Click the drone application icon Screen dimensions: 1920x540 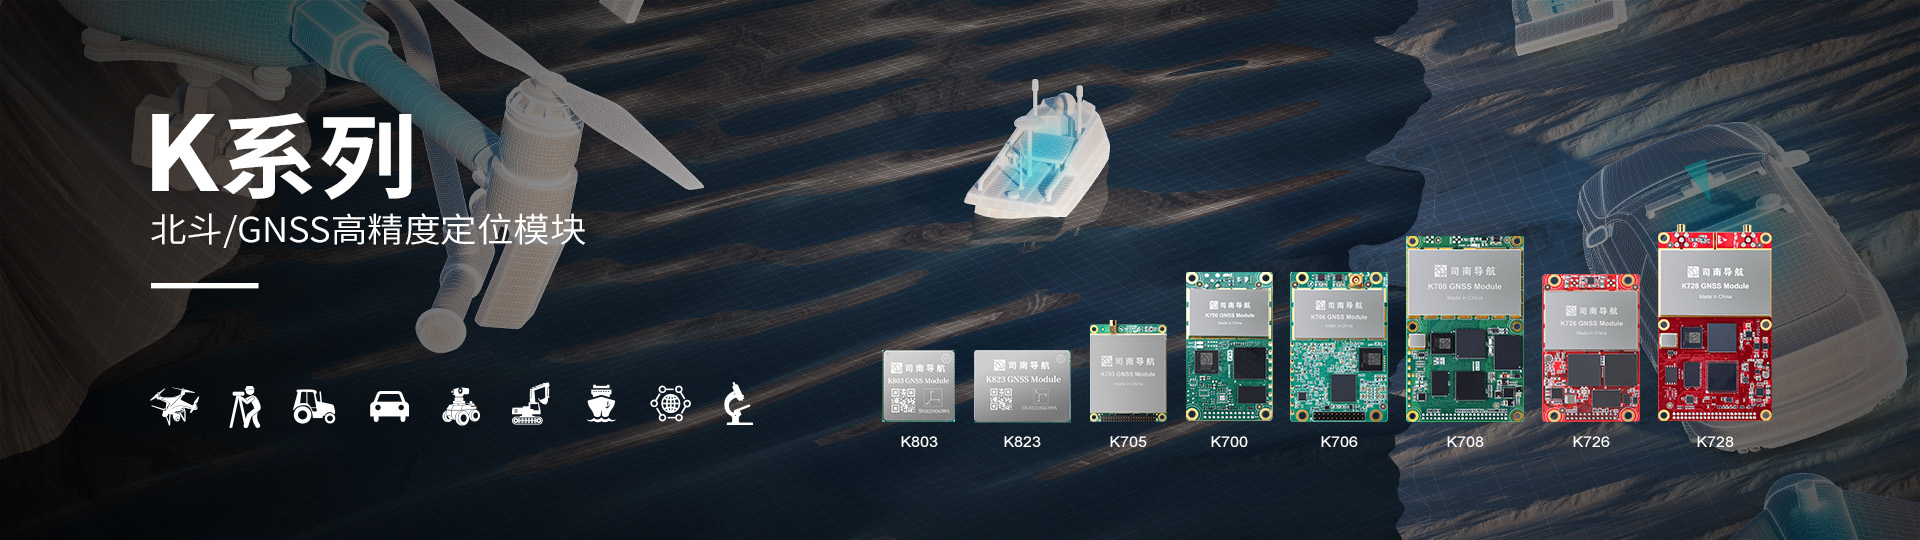pyautogui.click(x=174, y=406)
